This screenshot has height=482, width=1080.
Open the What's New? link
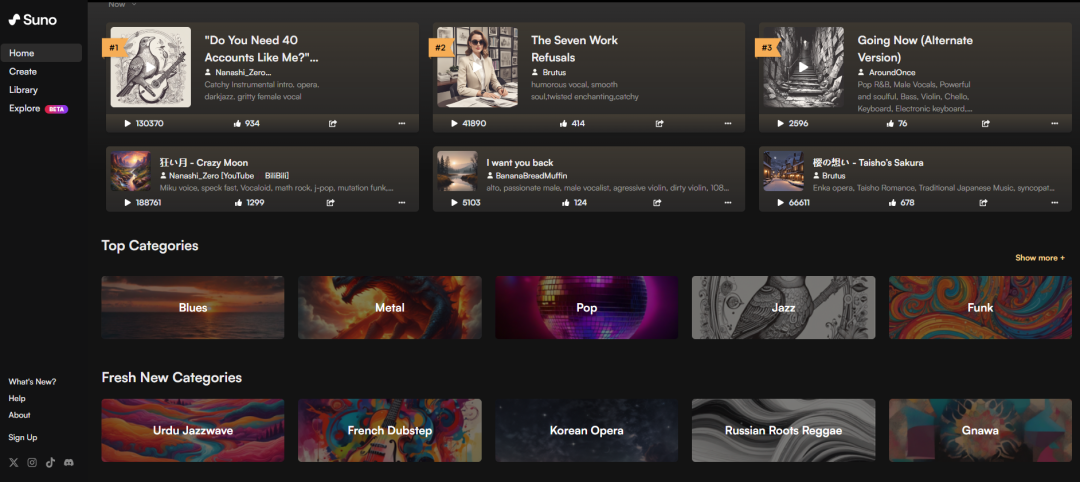click(x=32, y=382)
